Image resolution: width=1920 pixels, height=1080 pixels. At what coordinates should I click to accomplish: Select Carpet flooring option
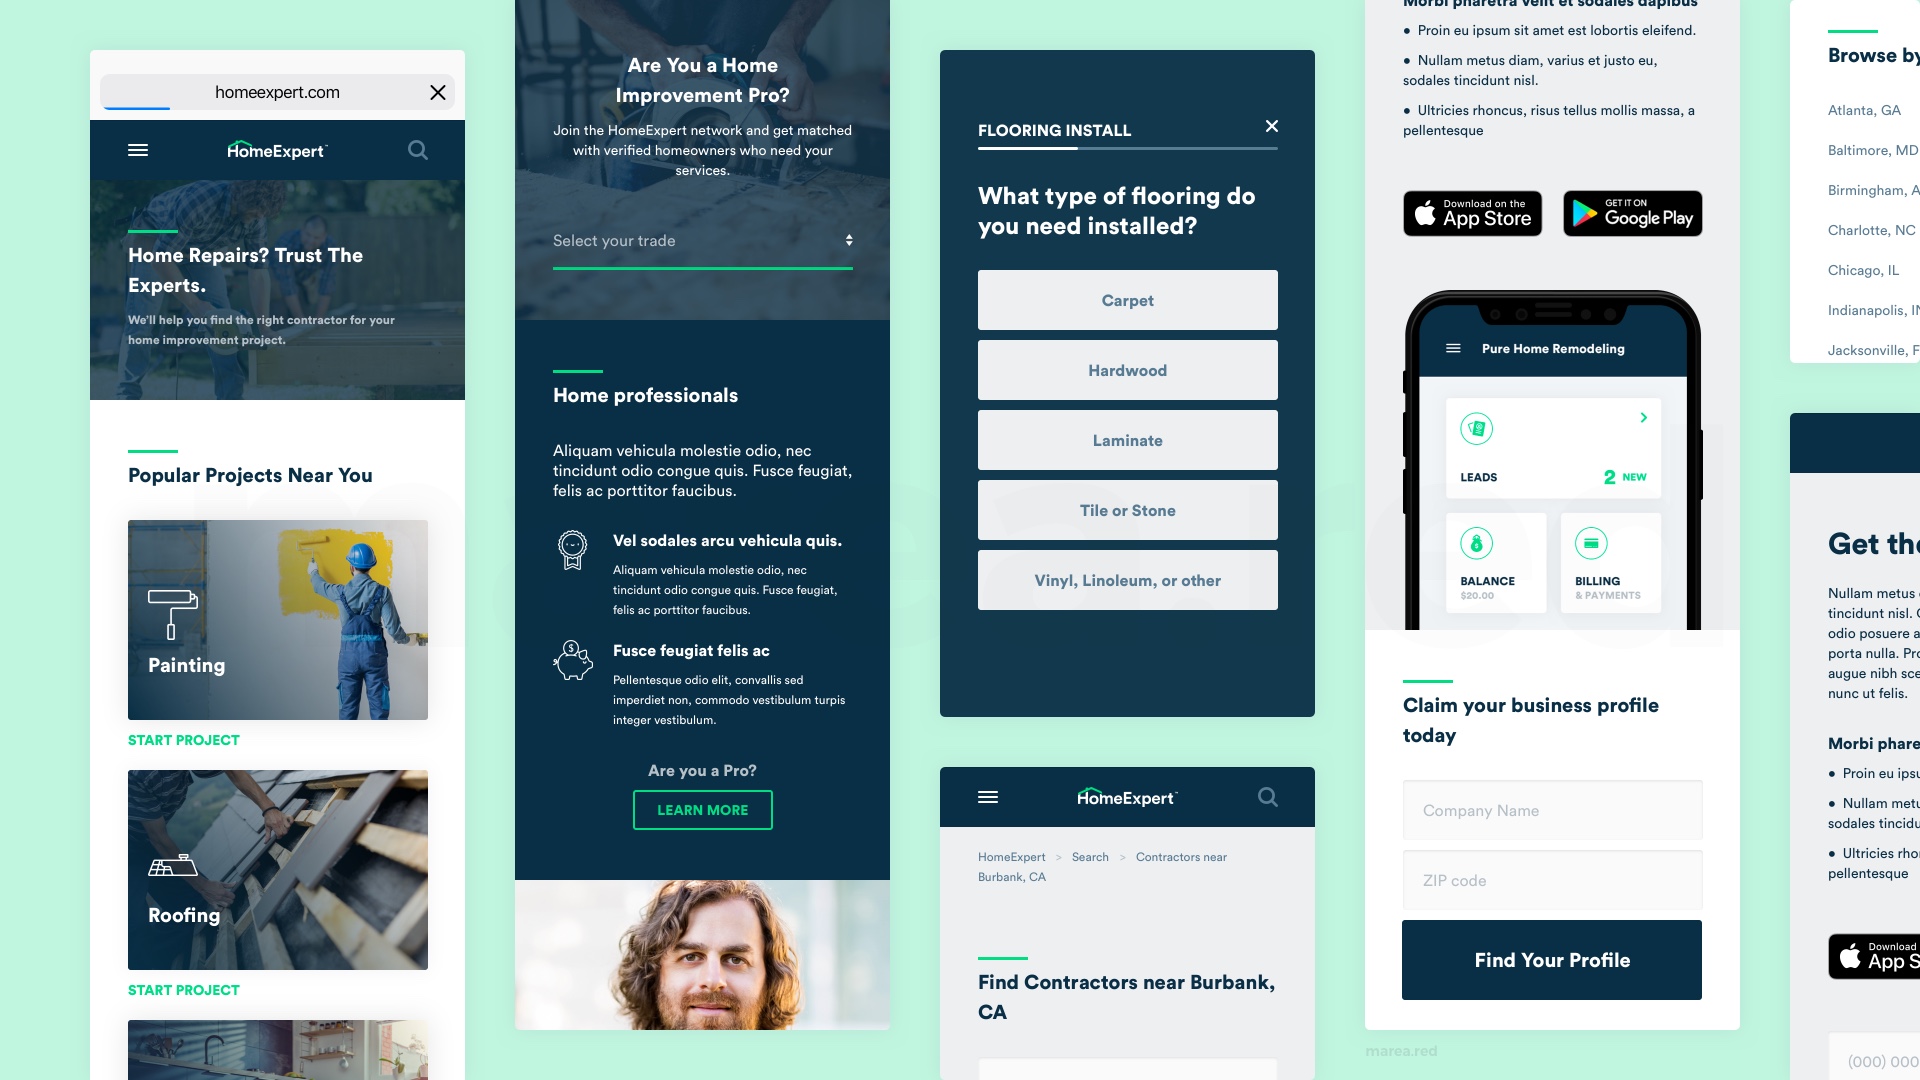coord(1127,301)
